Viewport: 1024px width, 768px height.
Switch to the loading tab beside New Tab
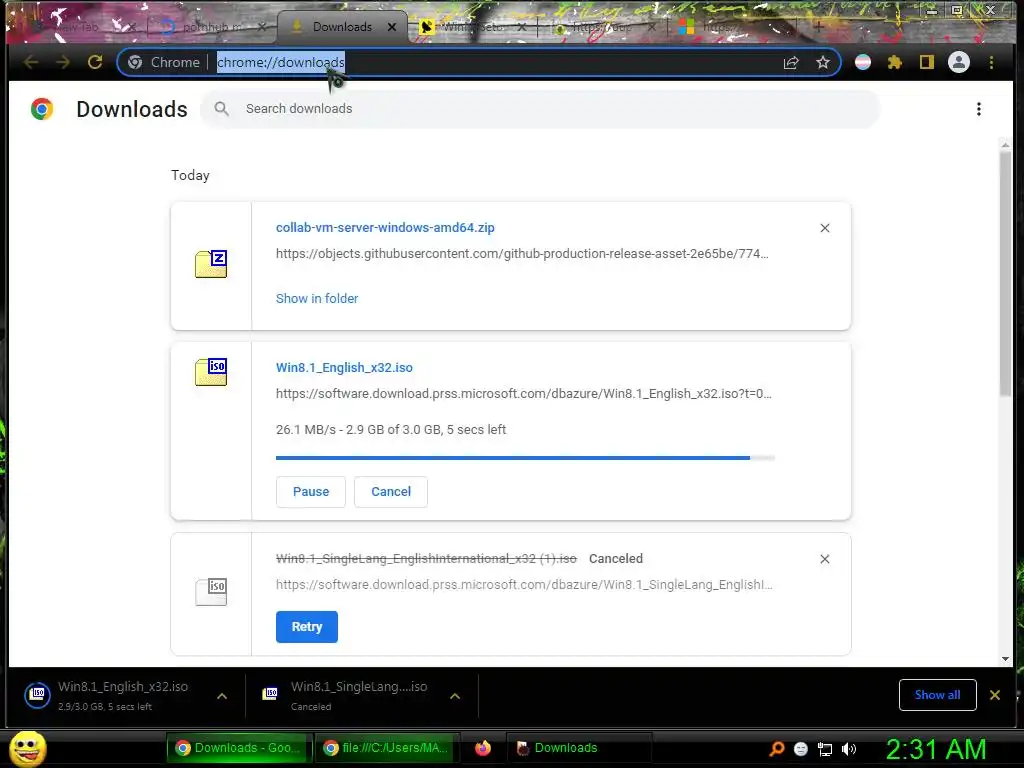click(x=209, y=27)
